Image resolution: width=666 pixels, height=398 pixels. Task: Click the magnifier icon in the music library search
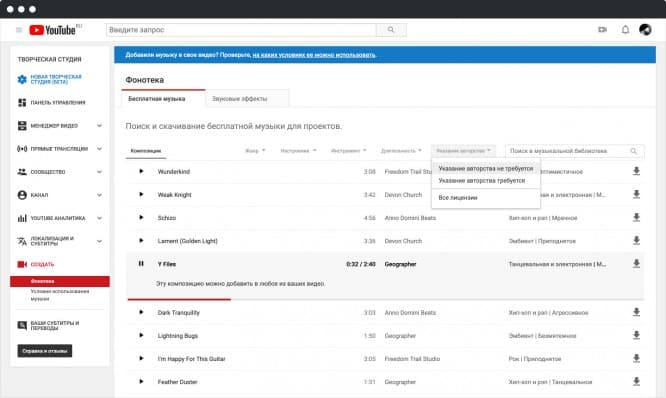pyautogui.click(x=633, y=151)
